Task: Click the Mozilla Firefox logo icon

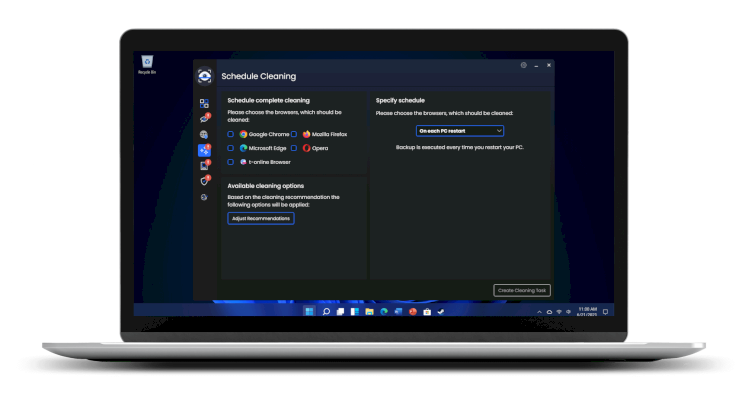Action: pyautogui.click(x=306, y=134)
